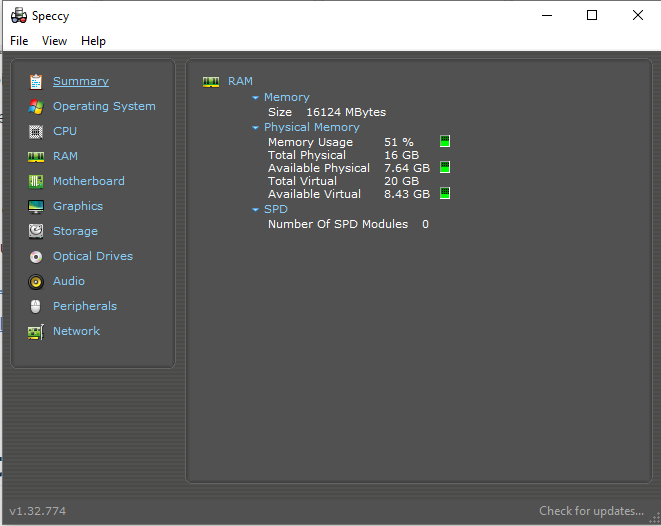661x526 pixels.
Task: Open the File menu
Action: [19, 41]
